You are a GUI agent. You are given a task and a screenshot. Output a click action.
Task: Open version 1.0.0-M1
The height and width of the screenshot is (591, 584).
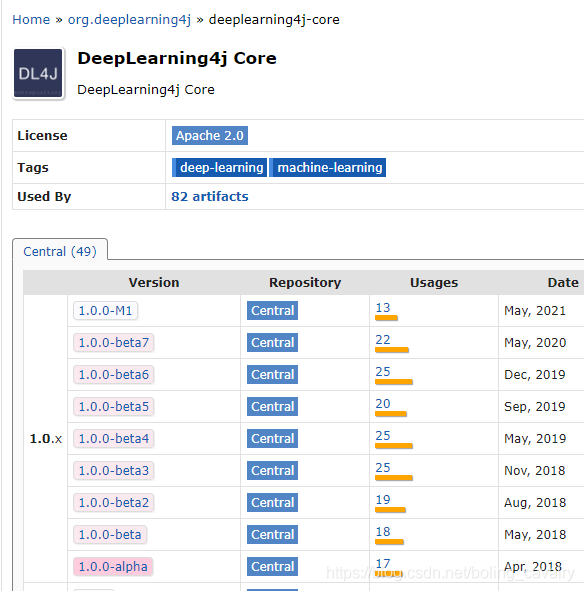pos(106,311)
